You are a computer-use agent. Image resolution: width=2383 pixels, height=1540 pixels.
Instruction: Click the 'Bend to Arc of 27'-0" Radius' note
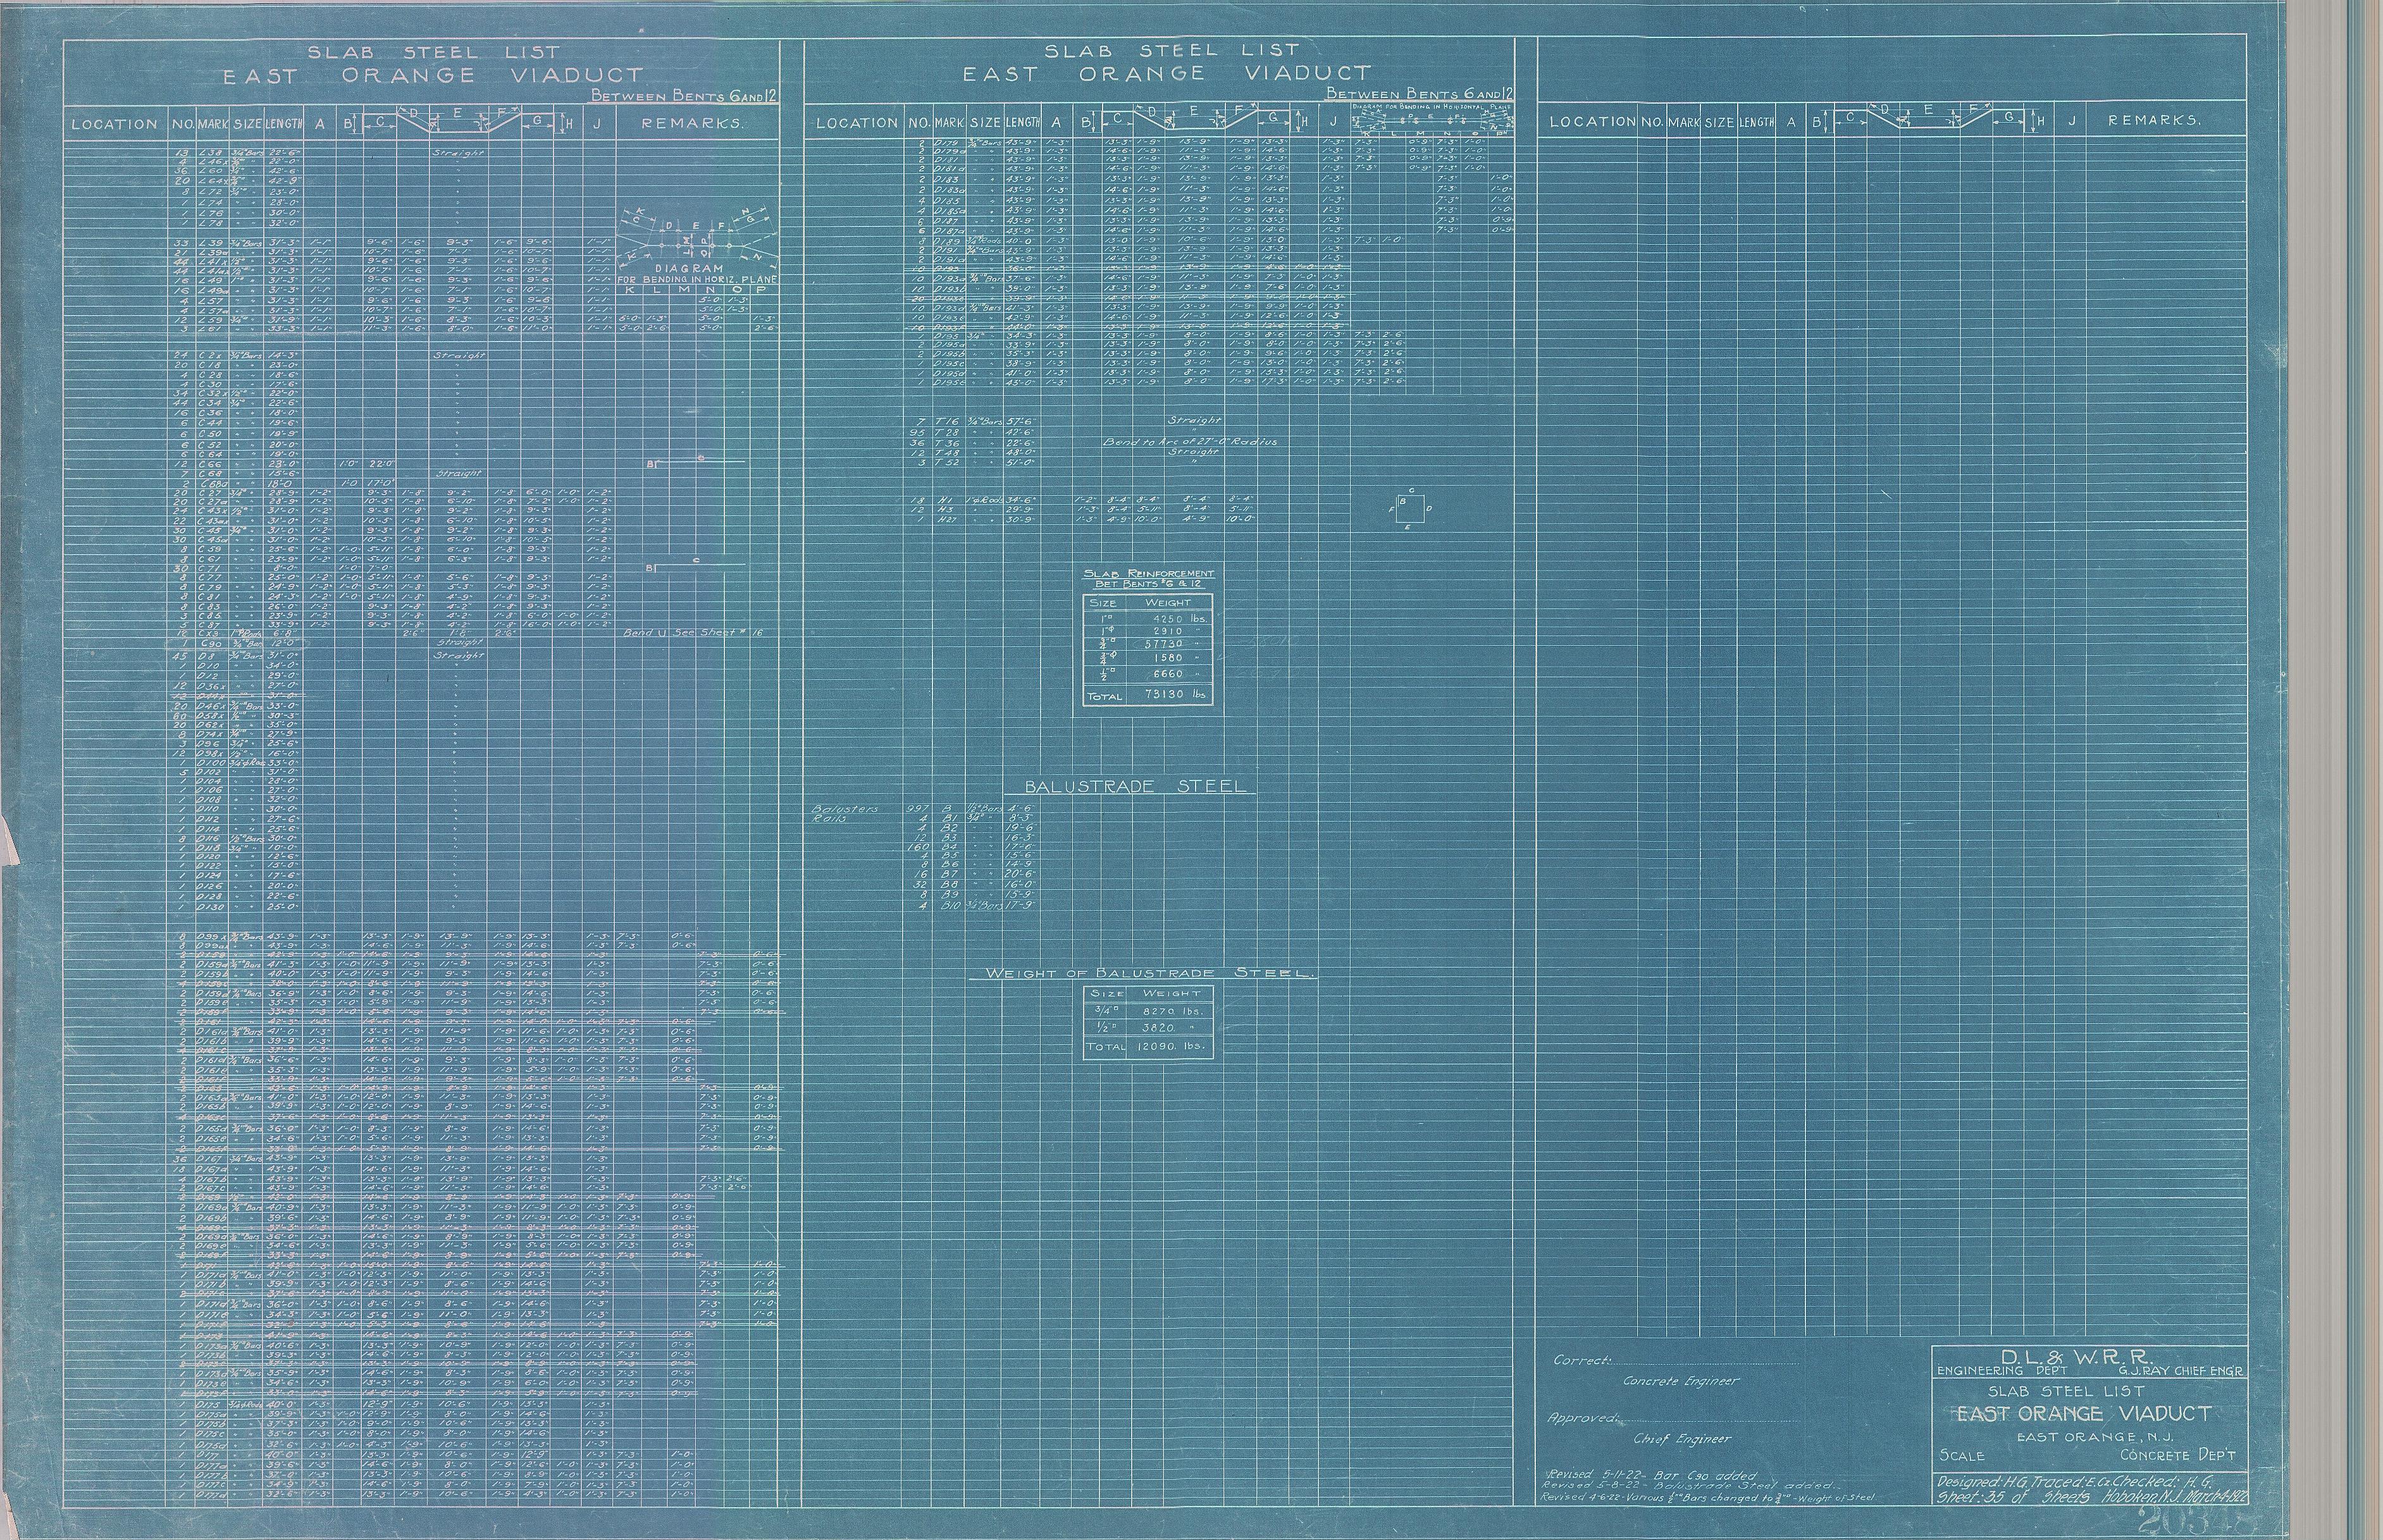click(1189, 442)
